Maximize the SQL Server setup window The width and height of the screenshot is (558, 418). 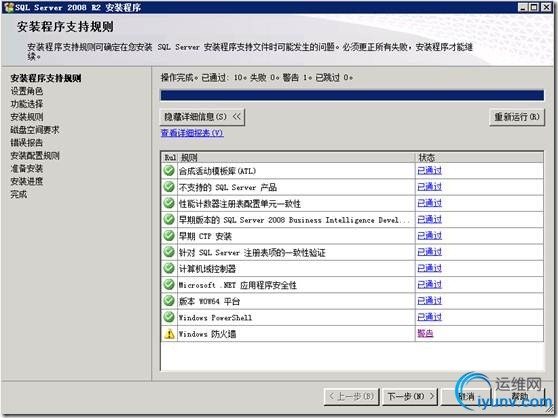(x=534, y=7)
